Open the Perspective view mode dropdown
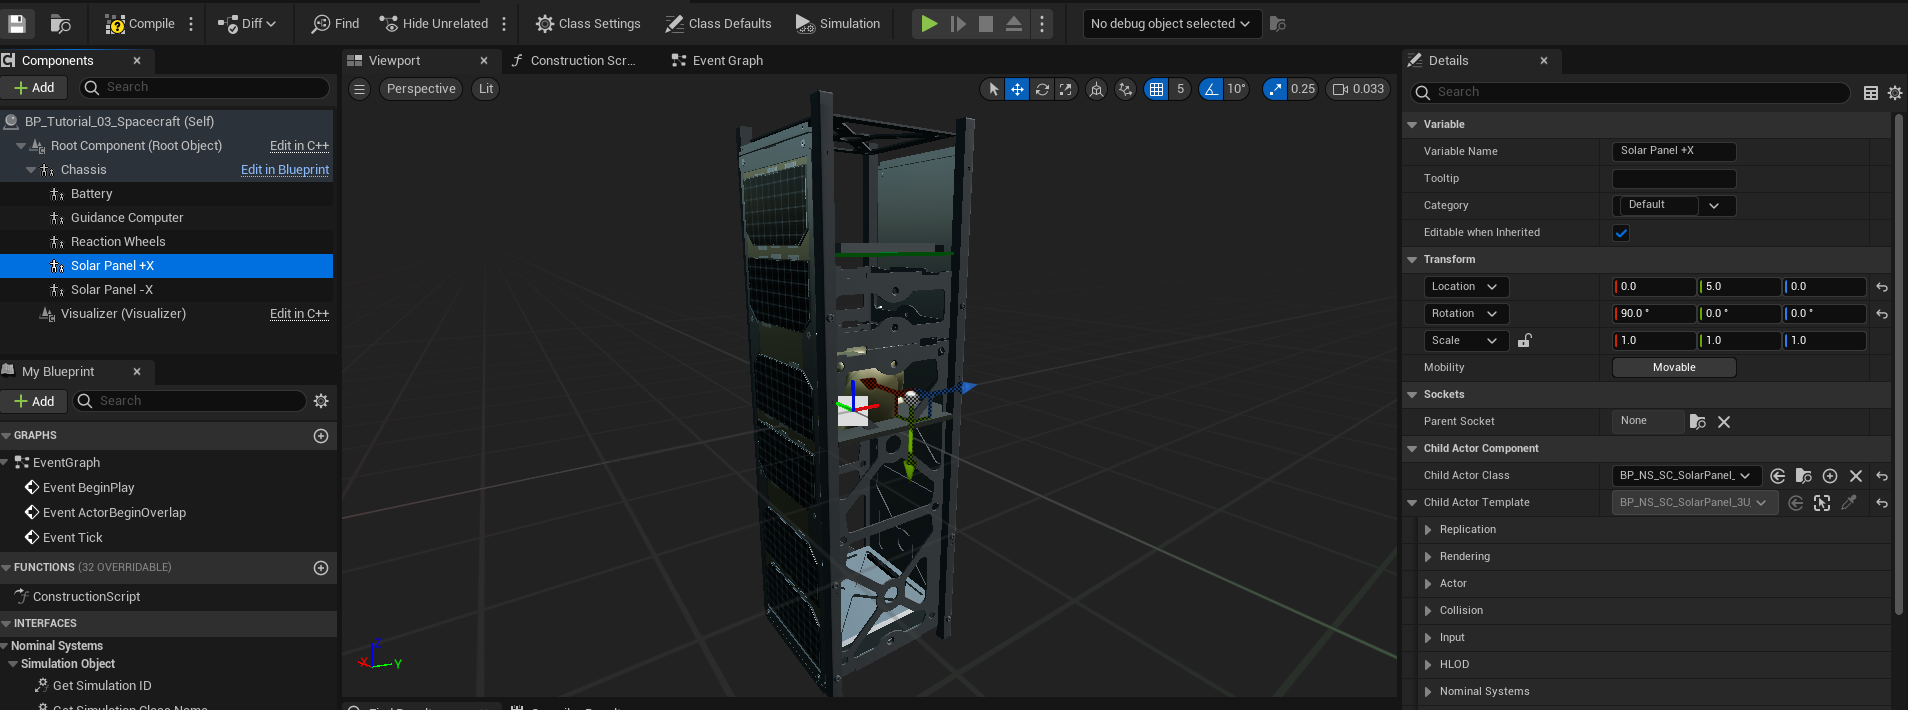This screenshot has width=1908, height=710. 421,89
